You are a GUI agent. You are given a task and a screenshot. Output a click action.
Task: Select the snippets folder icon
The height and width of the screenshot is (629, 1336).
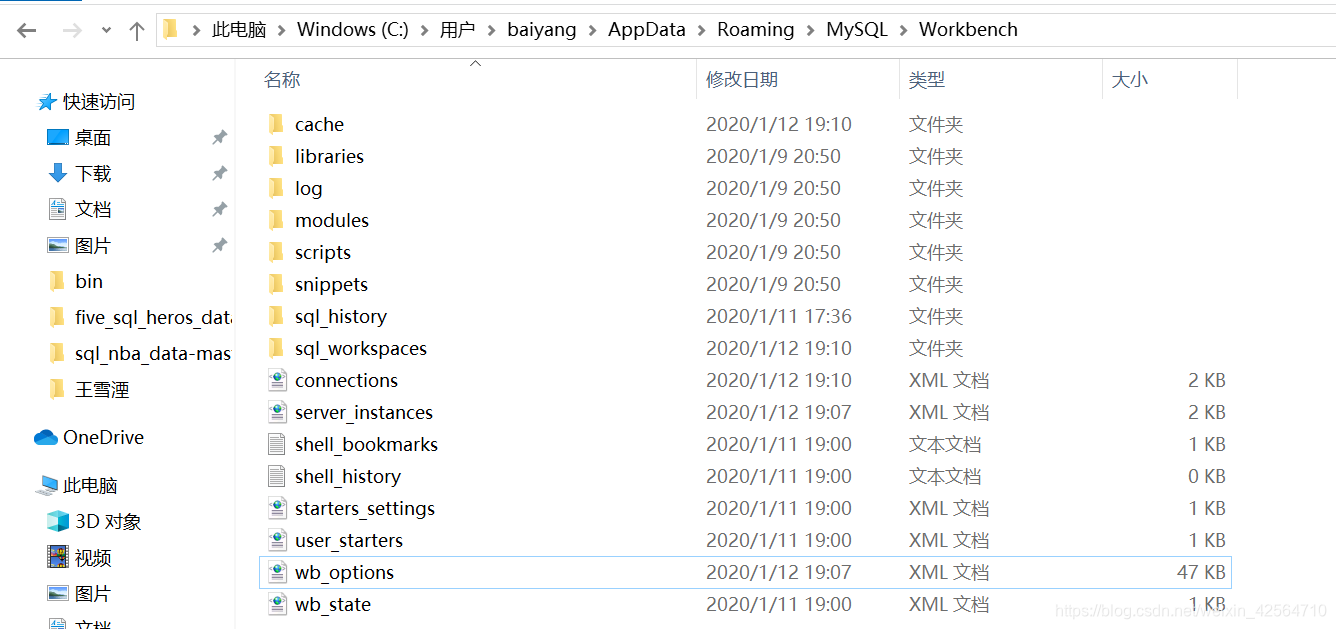tap(277, 284)
